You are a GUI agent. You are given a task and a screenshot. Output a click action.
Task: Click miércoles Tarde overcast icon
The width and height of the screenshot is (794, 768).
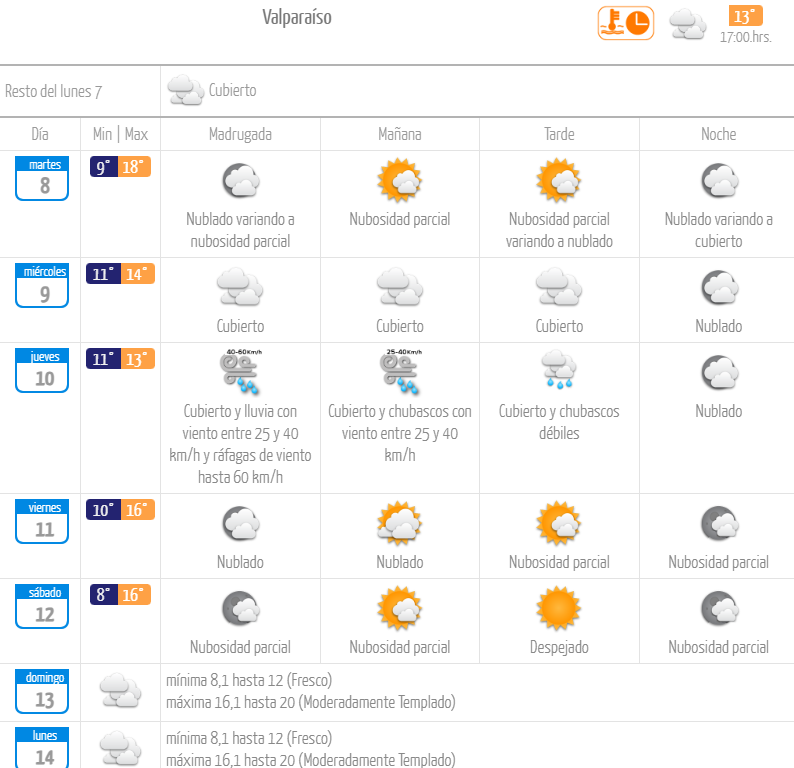click(559, 287)
